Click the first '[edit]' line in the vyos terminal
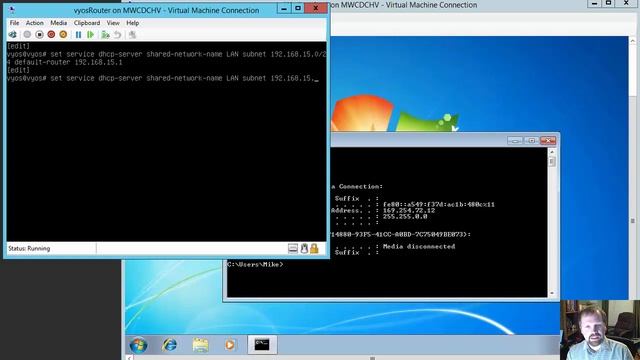This screenshot has width=640, height=360. pyautogui.click(x=18, y=46)
